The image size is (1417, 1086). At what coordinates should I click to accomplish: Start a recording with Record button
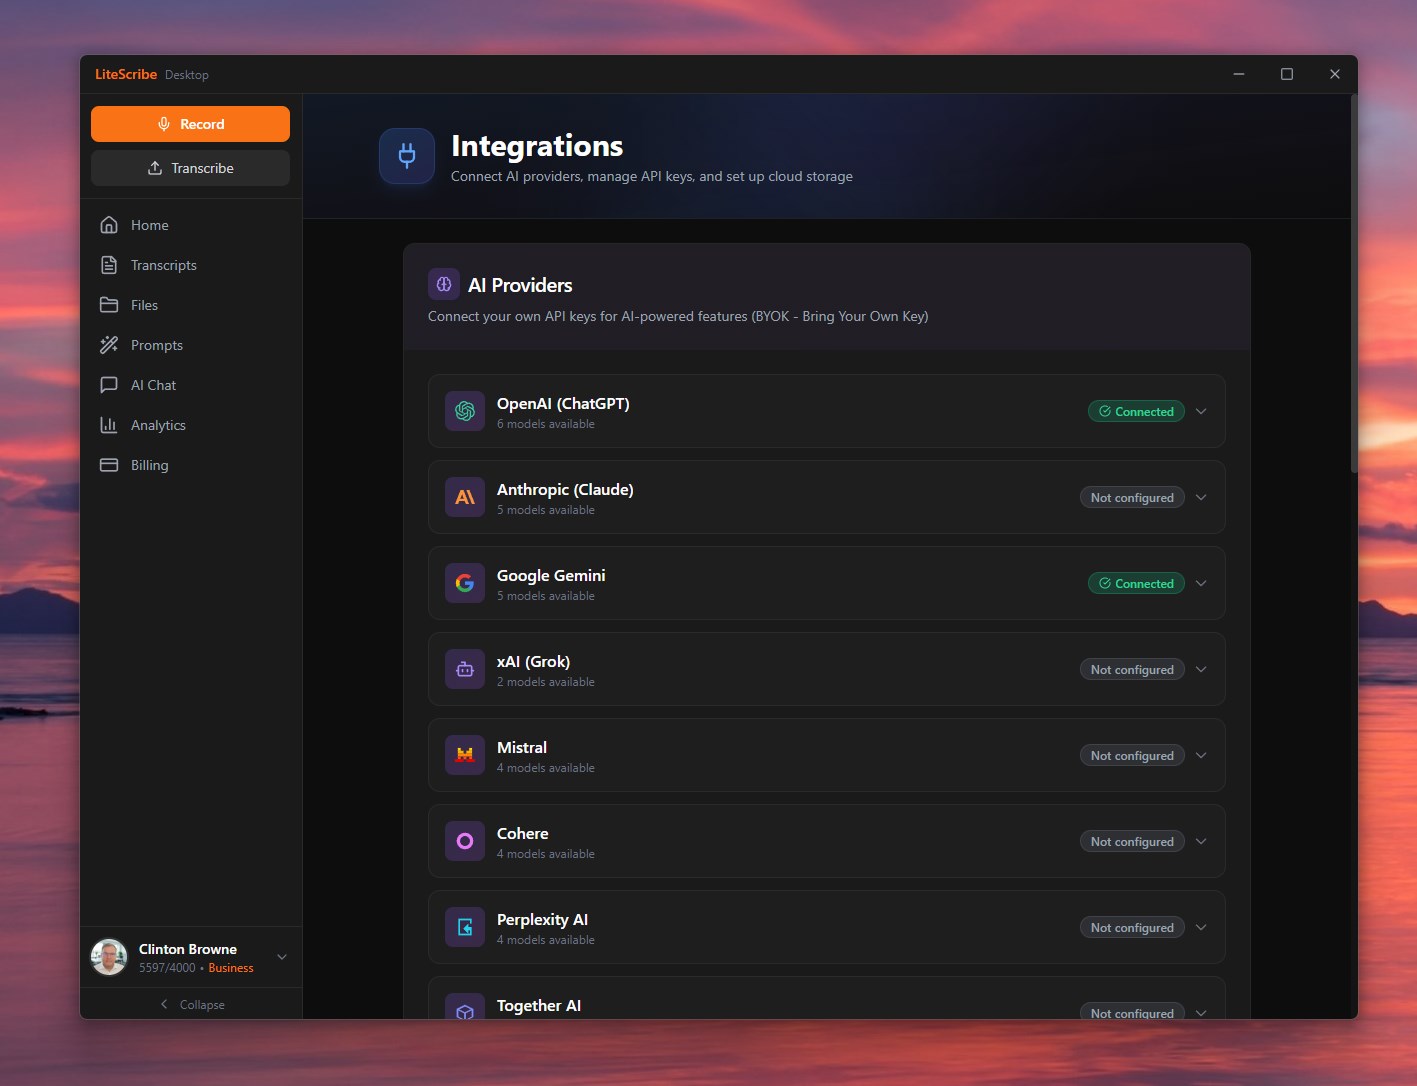pyautogui.click(x=190, y=124)
